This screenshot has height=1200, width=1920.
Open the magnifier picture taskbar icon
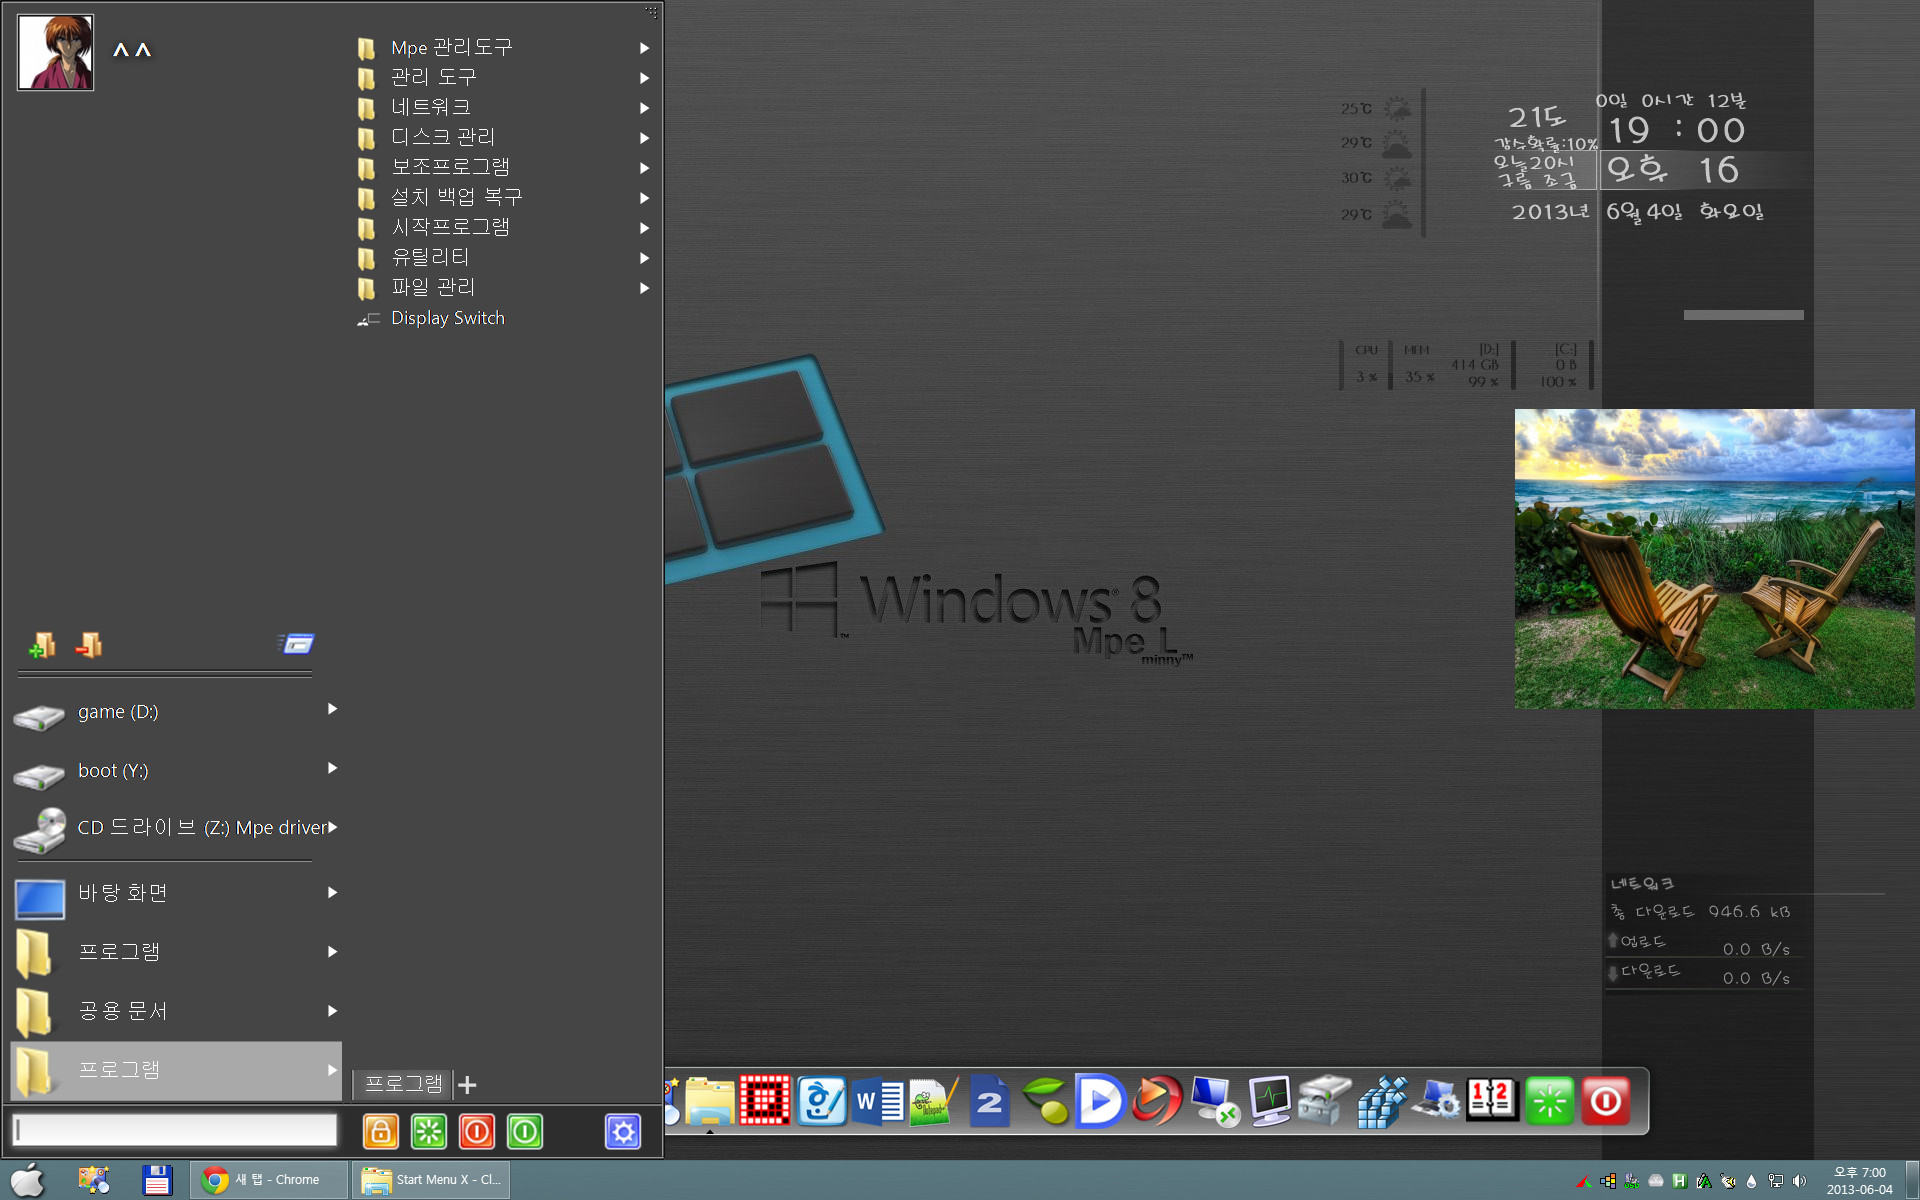(x=94, y=1180)
